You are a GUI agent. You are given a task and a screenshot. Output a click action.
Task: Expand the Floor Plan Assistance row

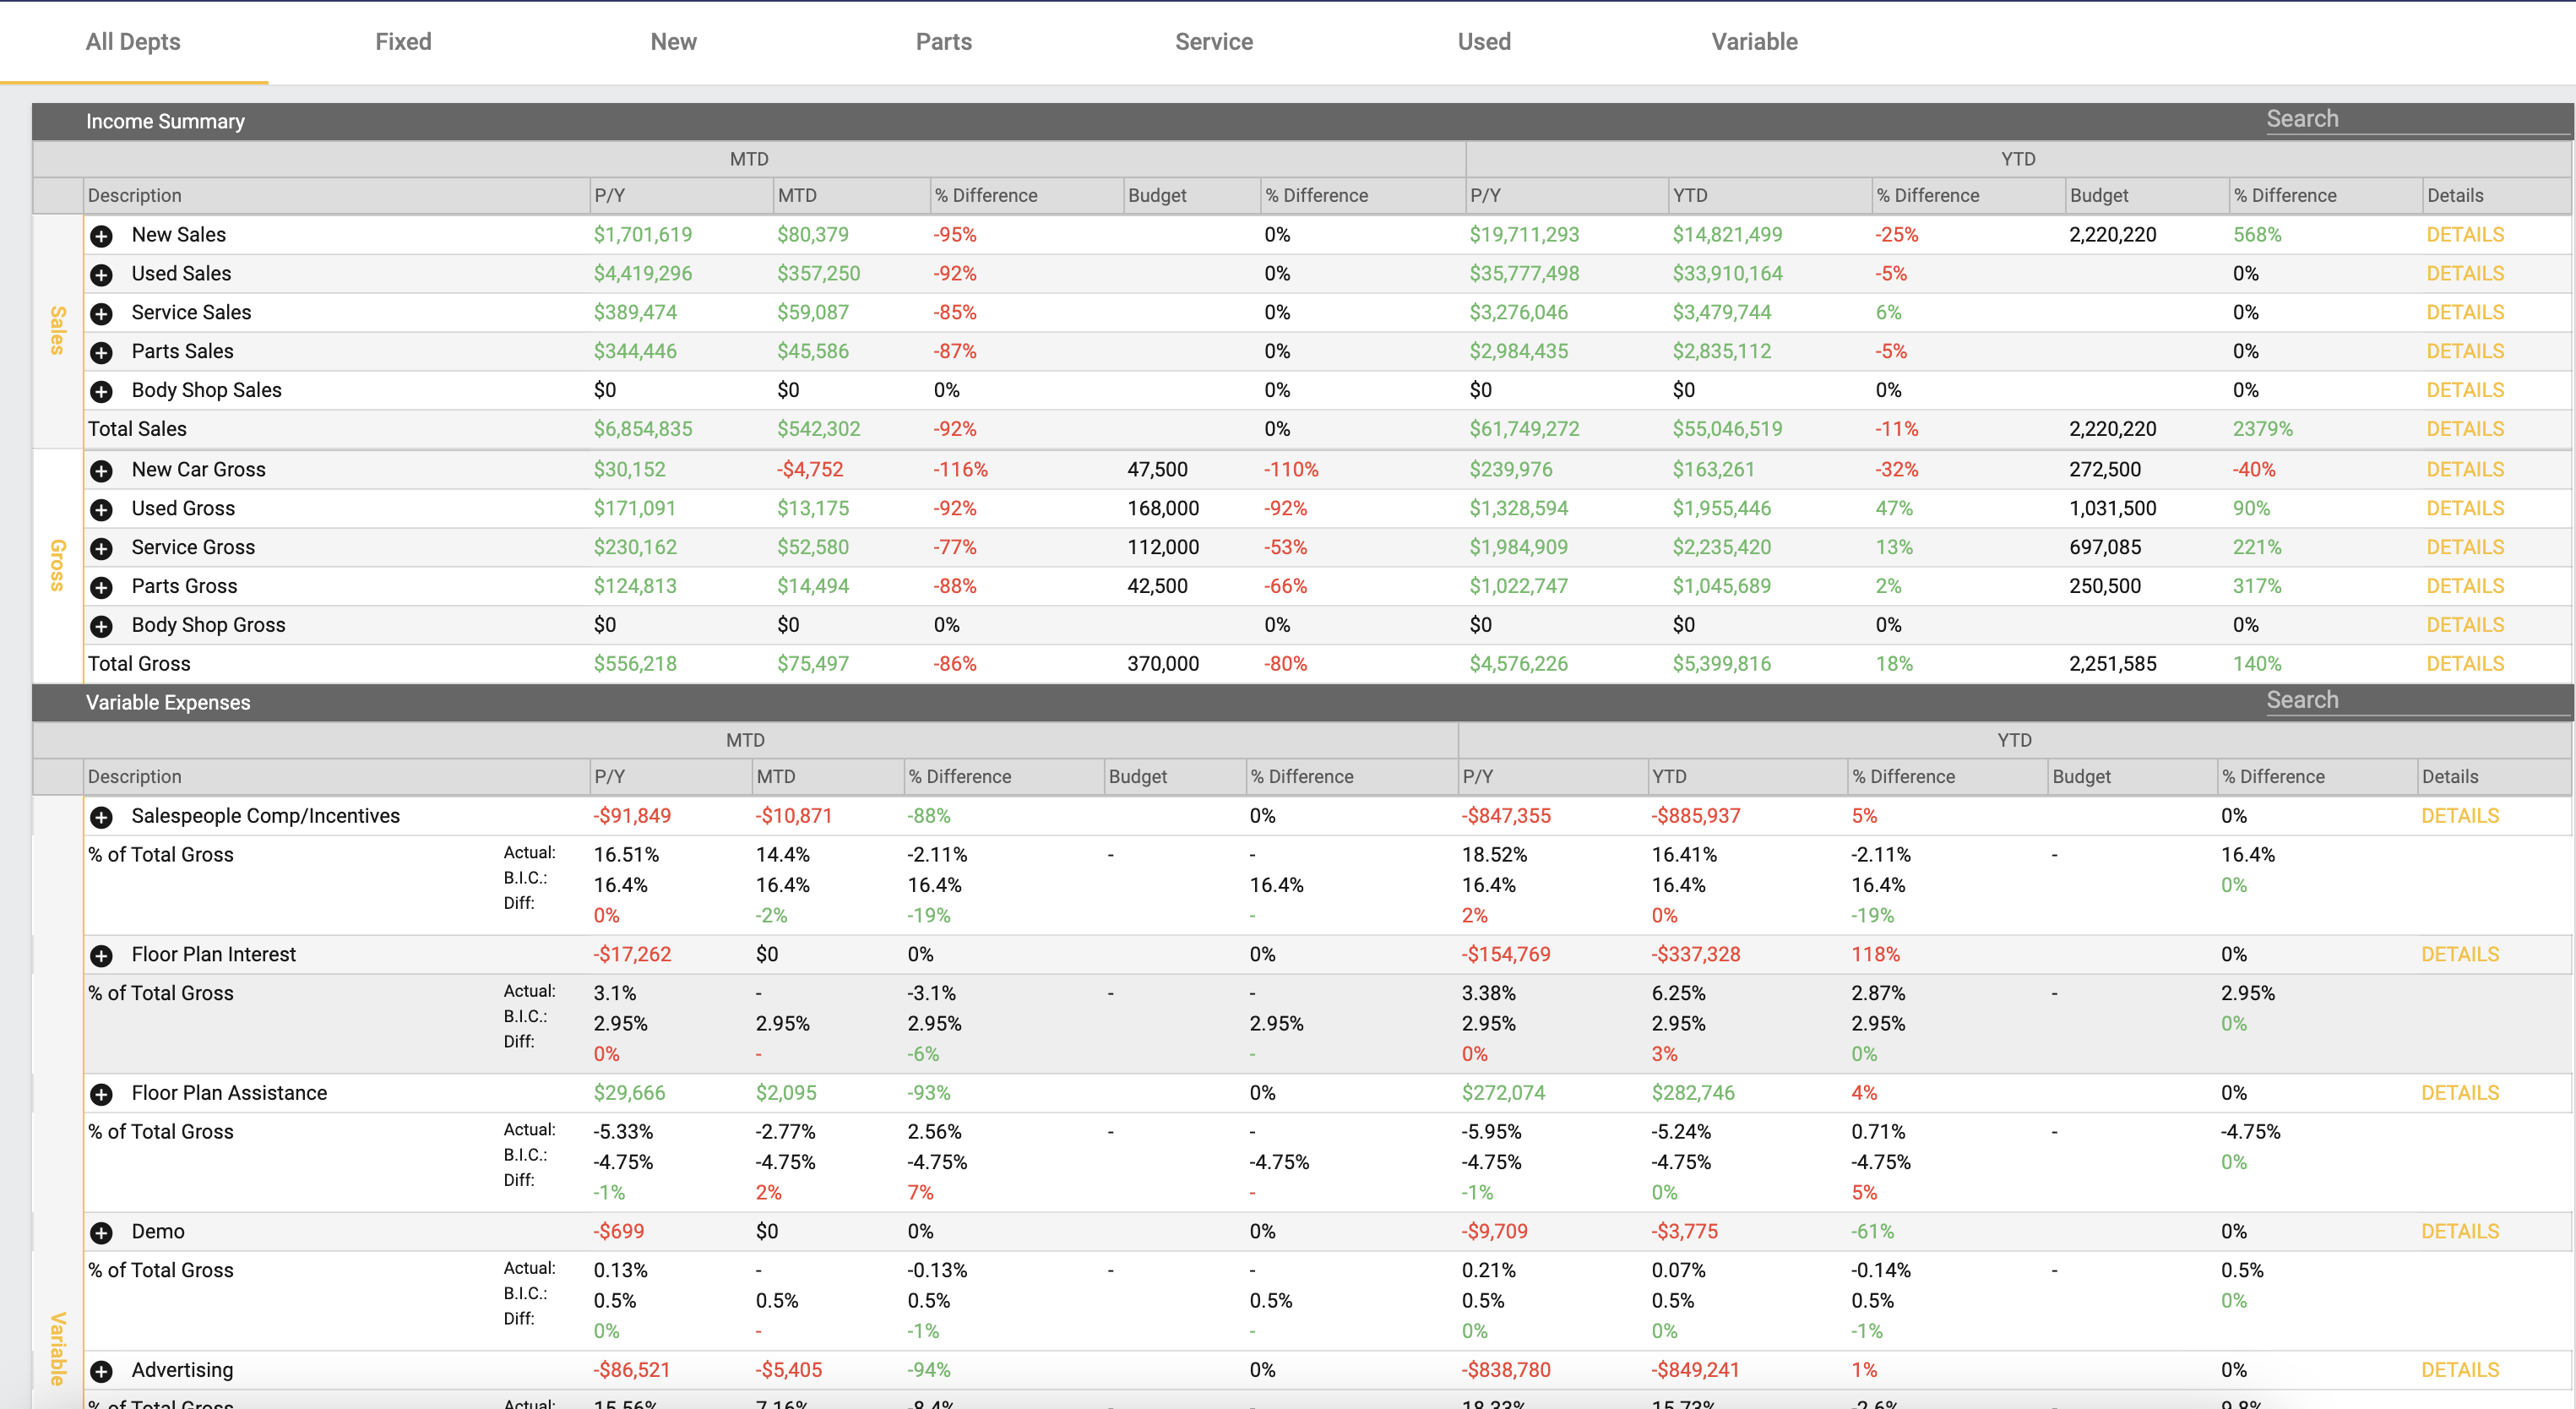(101, 1095)
